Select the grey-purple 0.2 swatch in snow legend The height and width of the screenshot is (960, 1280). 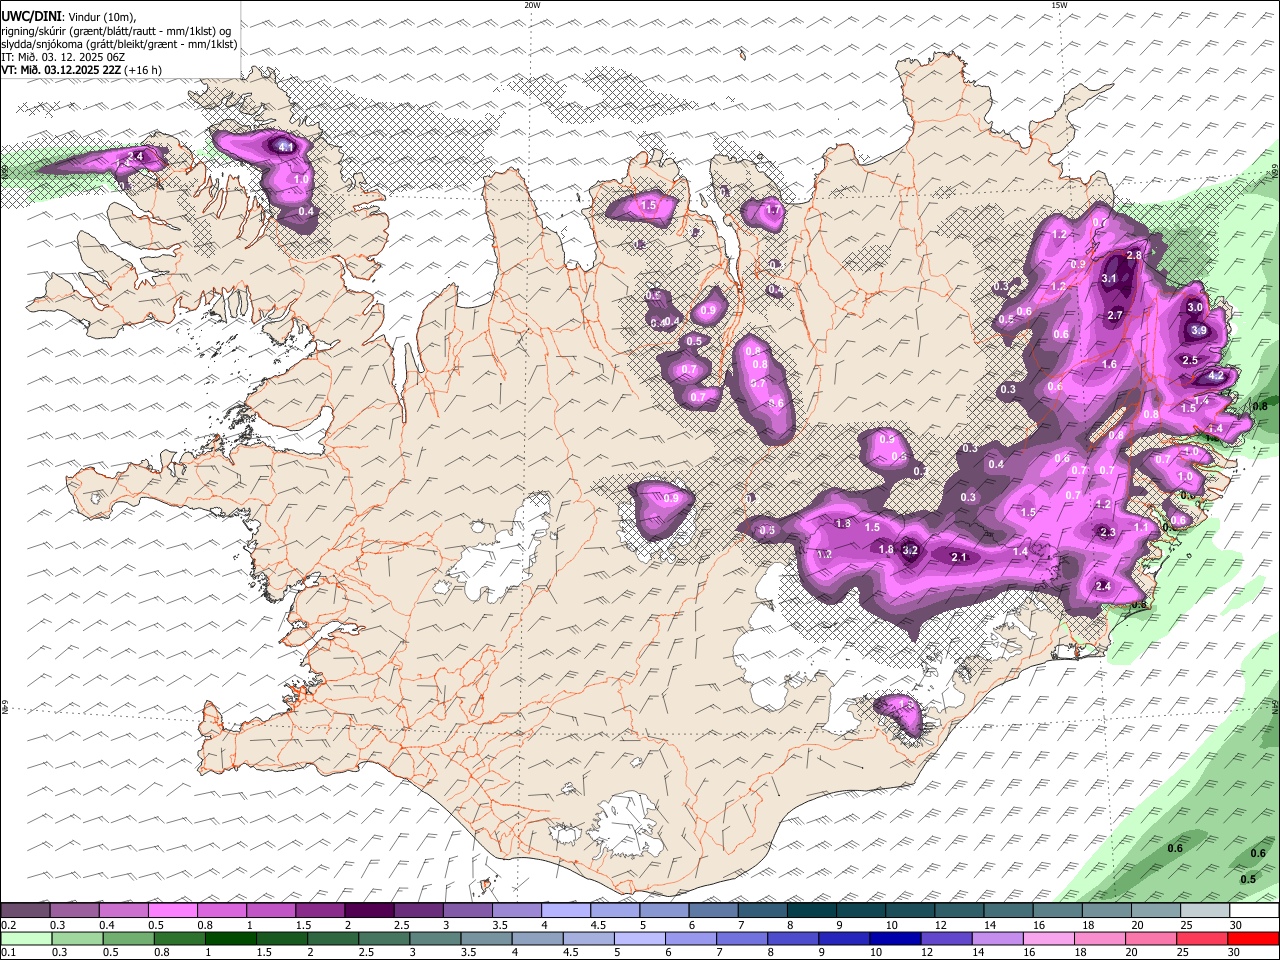pyautogui.click(x=26, y=911)
